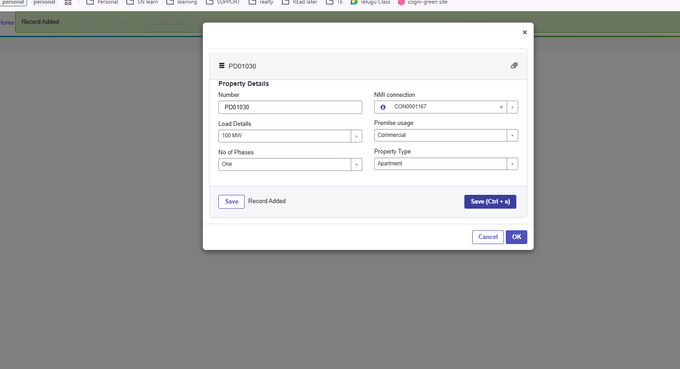Click the paperclip attachment icon
The image size is (680, 369).
coord(514,65)
